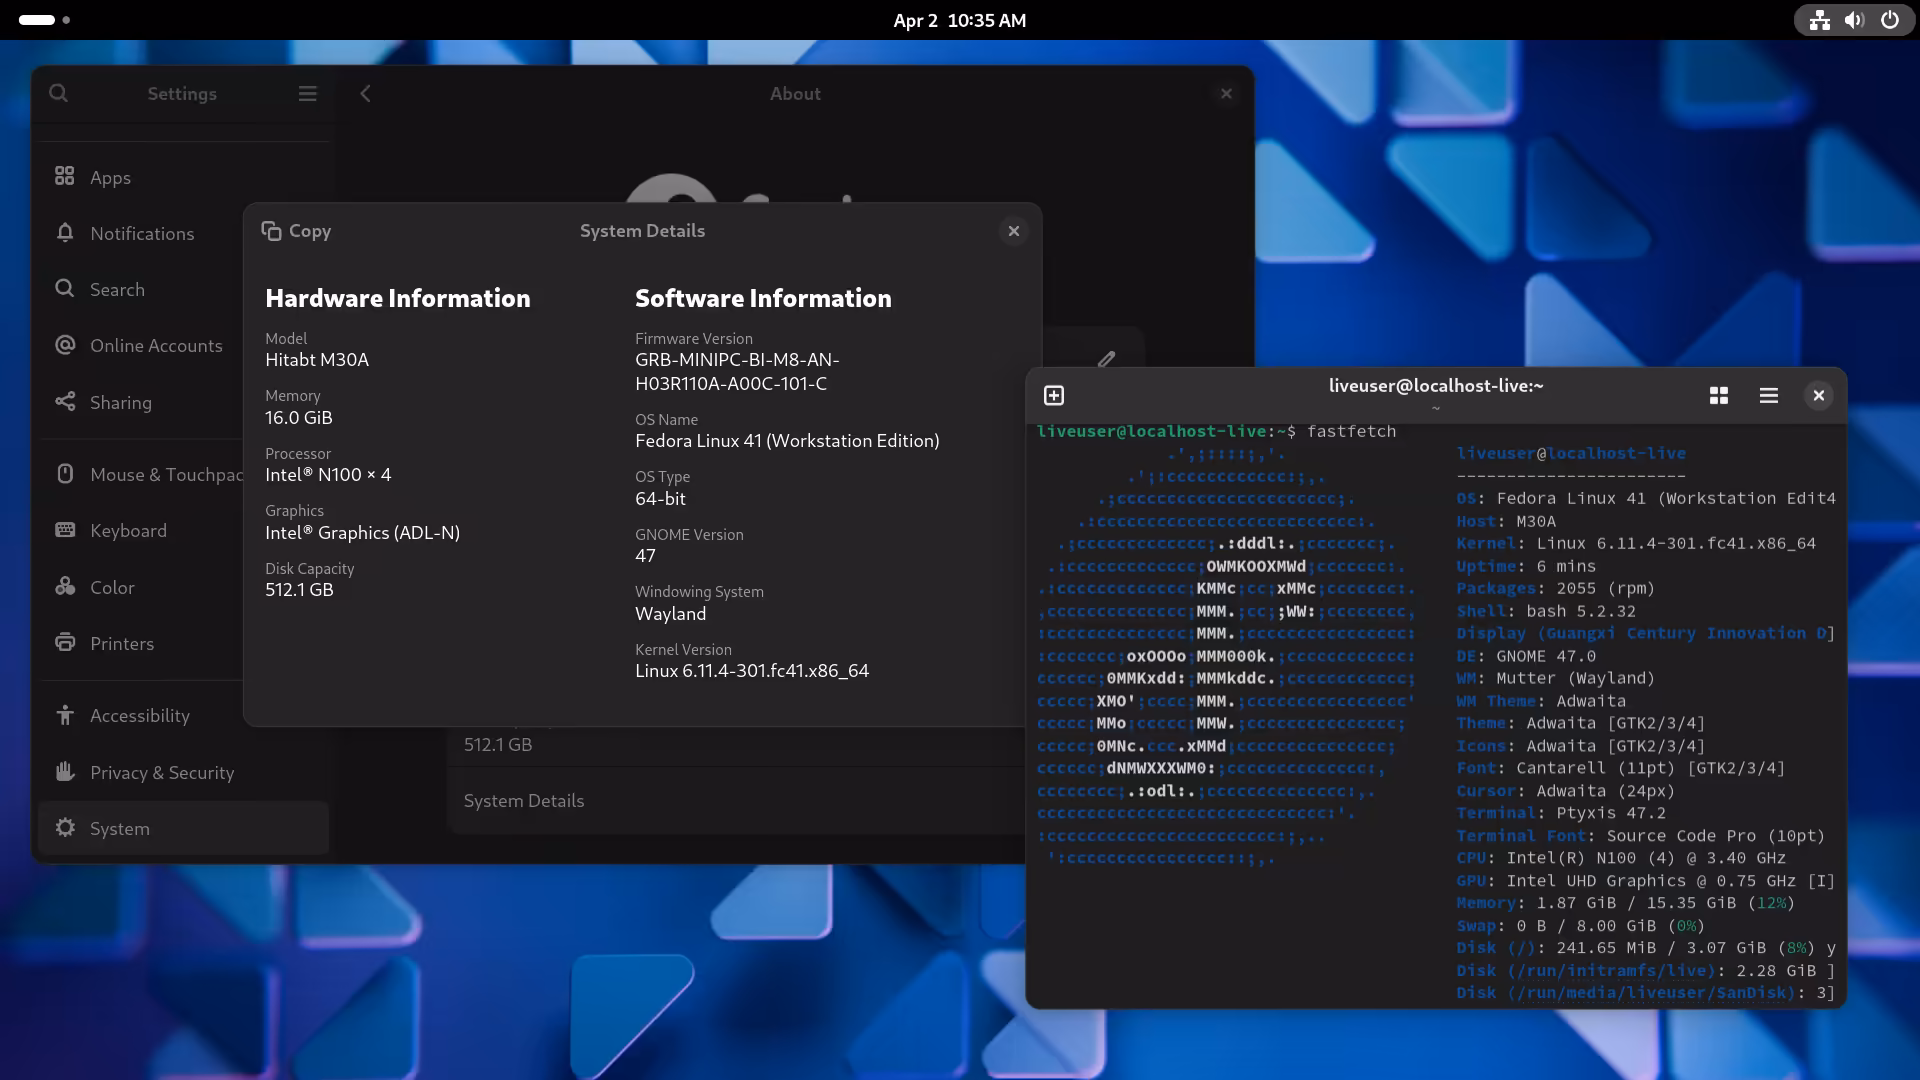This screenshot has width=1920, height=1080.
Task: Open Apps settings panel
Action: (110, 177)
